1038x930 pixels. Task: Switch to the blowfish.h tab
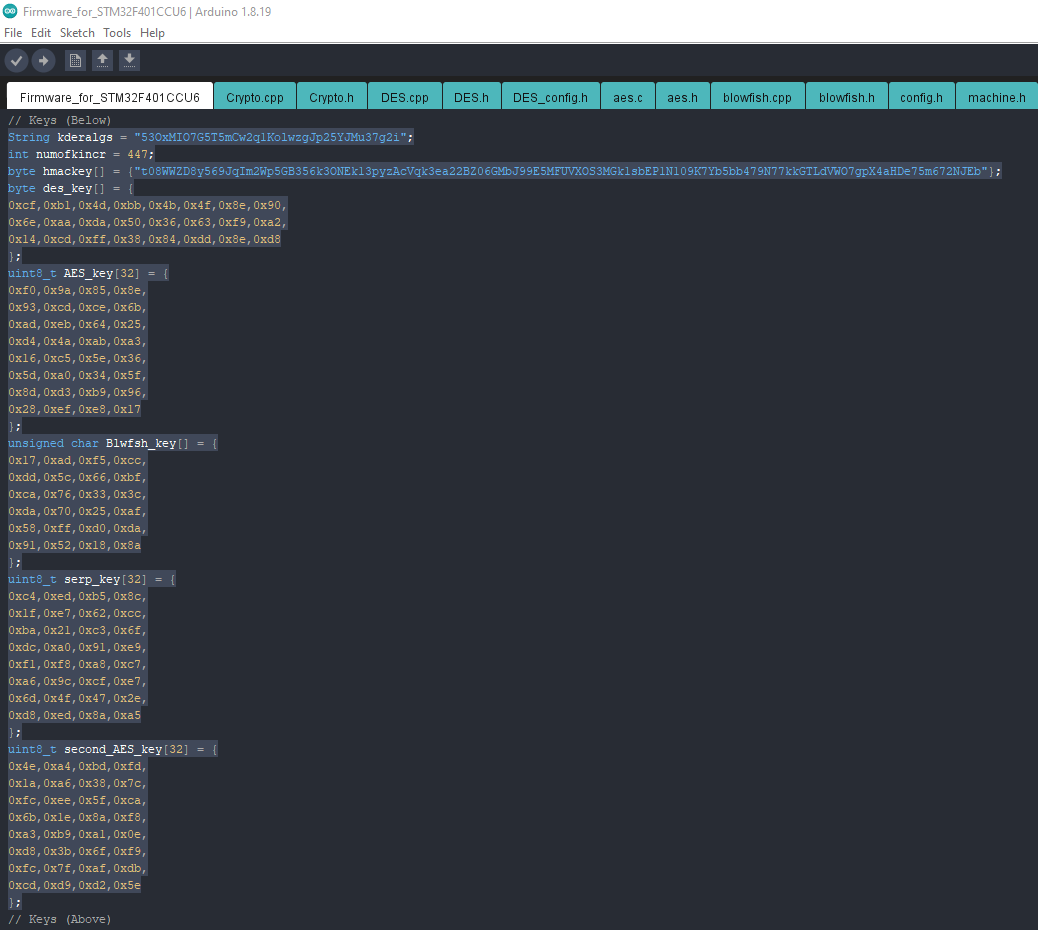coord(847,97)
